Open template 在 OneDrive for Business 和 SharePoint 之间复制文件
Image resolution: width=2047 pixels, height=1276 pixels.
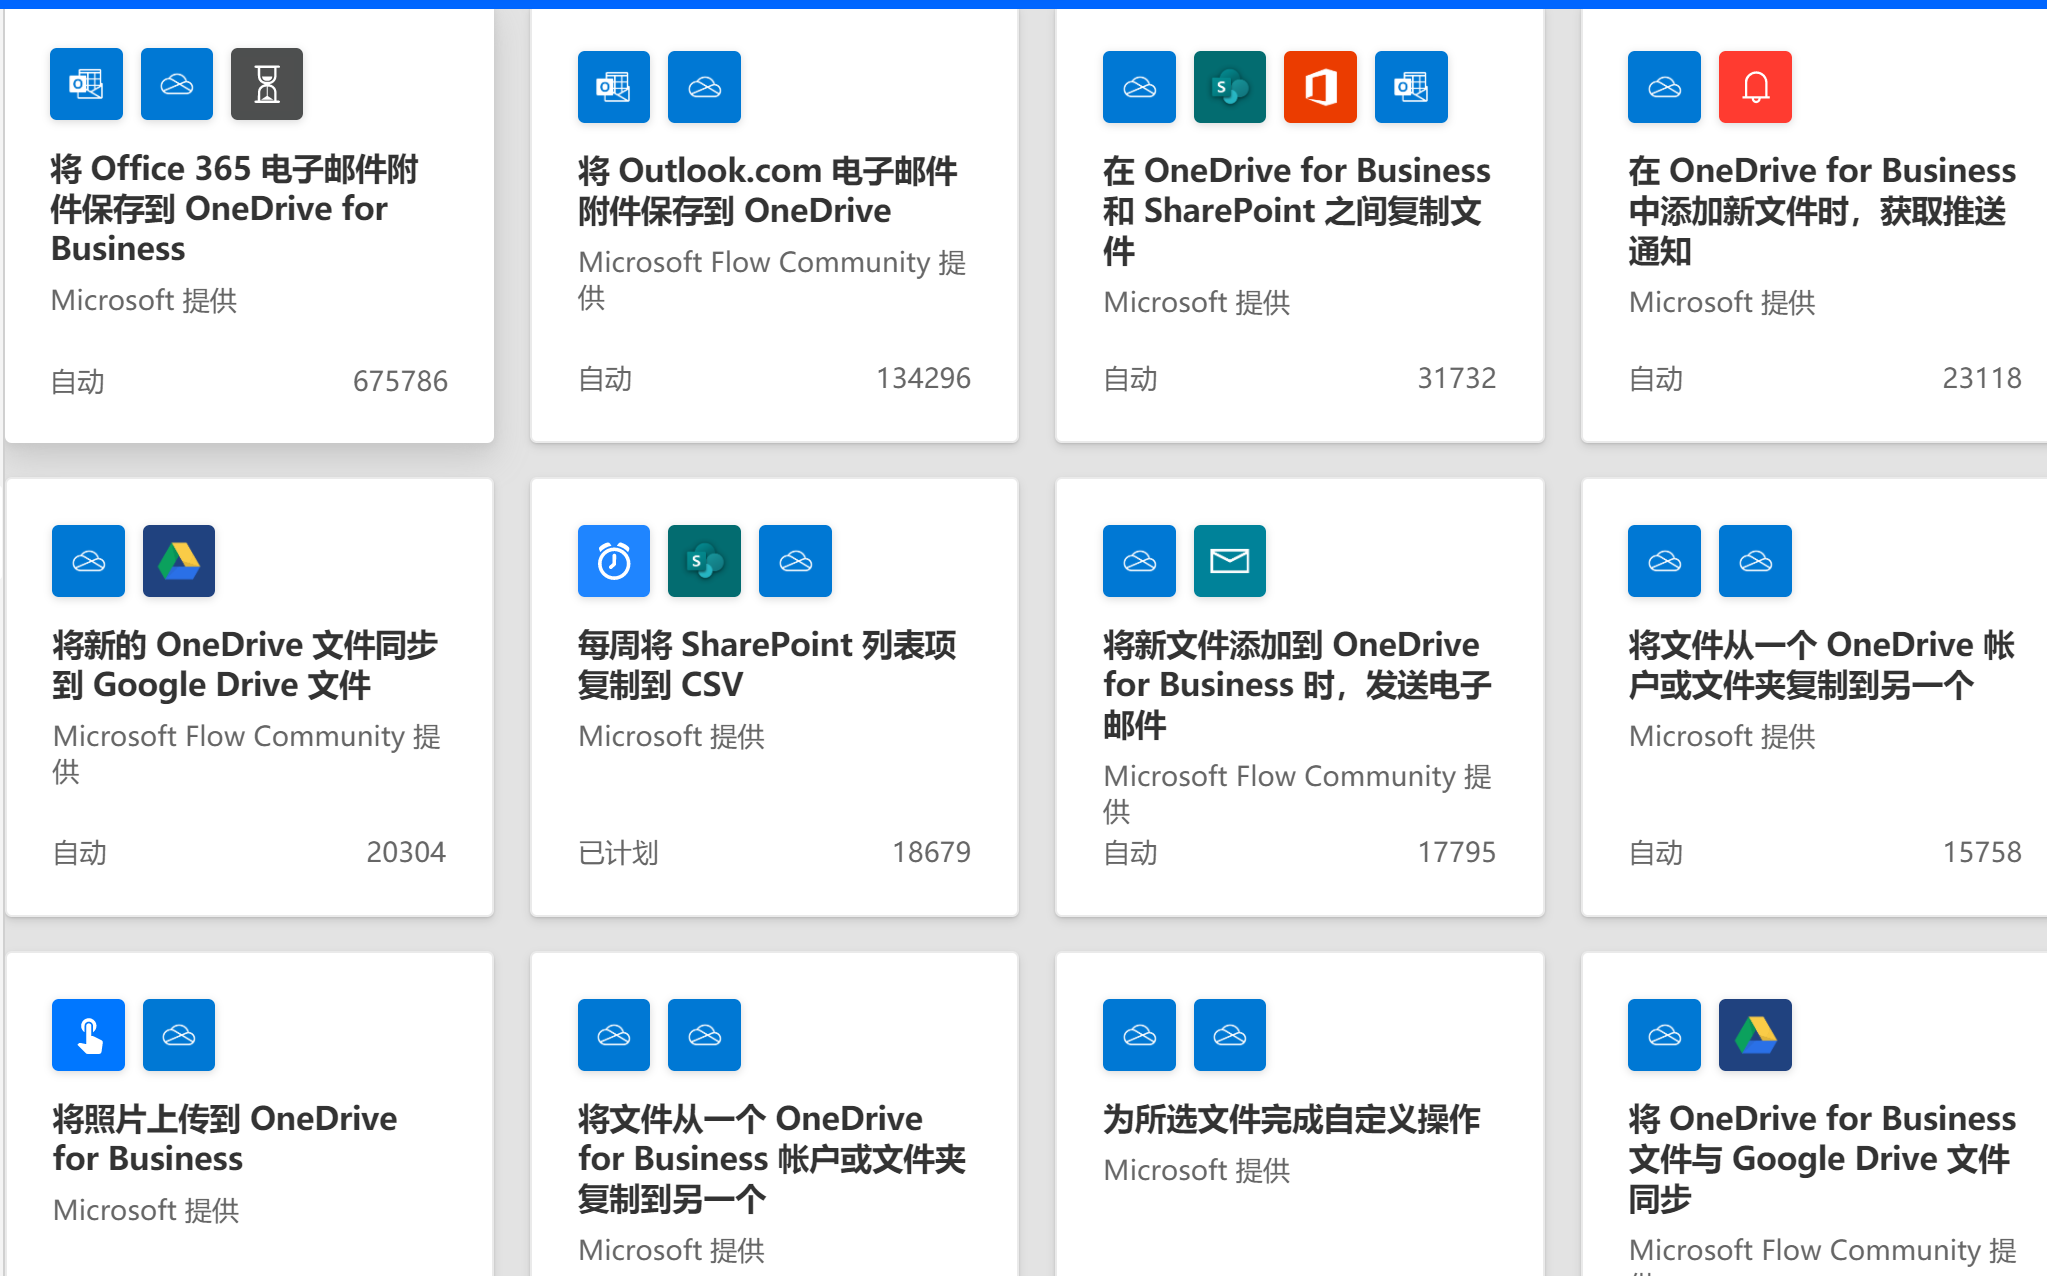[x=1296, y=210]
